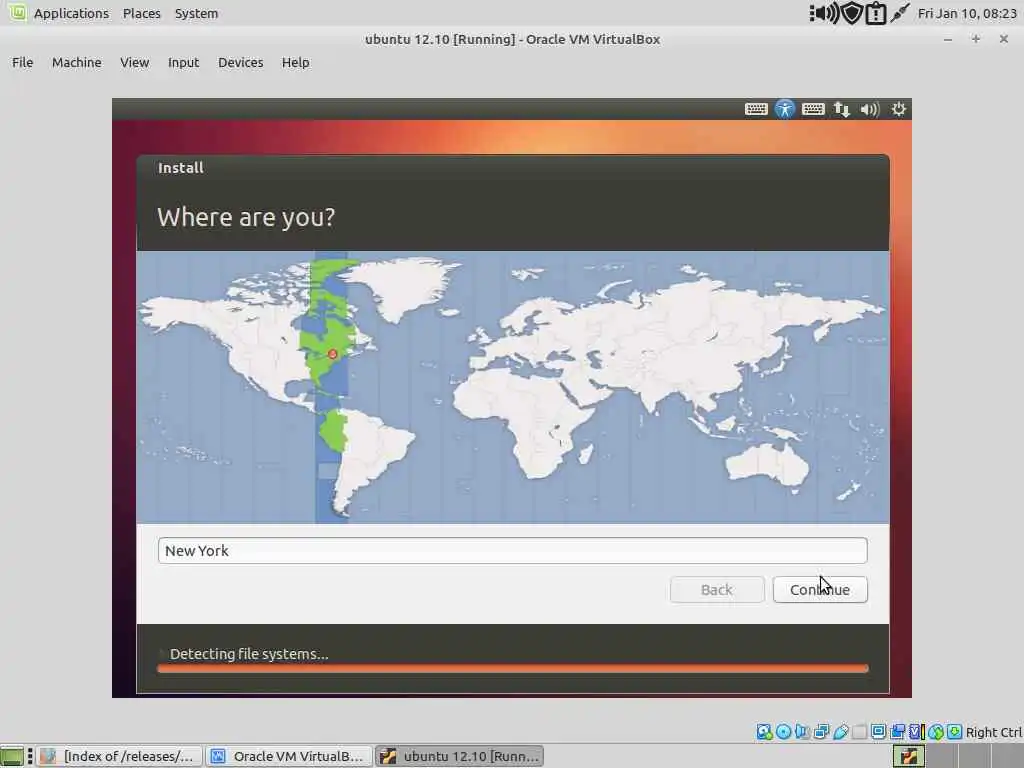Click the Install title text
1024x768 pixels.
181,168
